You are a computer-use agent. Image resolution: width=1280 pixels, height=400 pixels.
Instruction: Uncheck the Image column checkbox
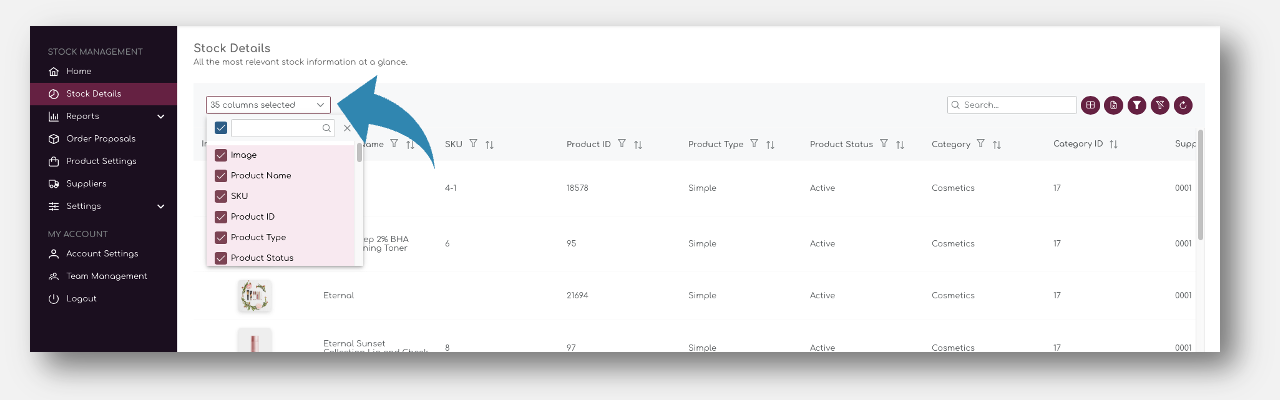tap(221, 155)
